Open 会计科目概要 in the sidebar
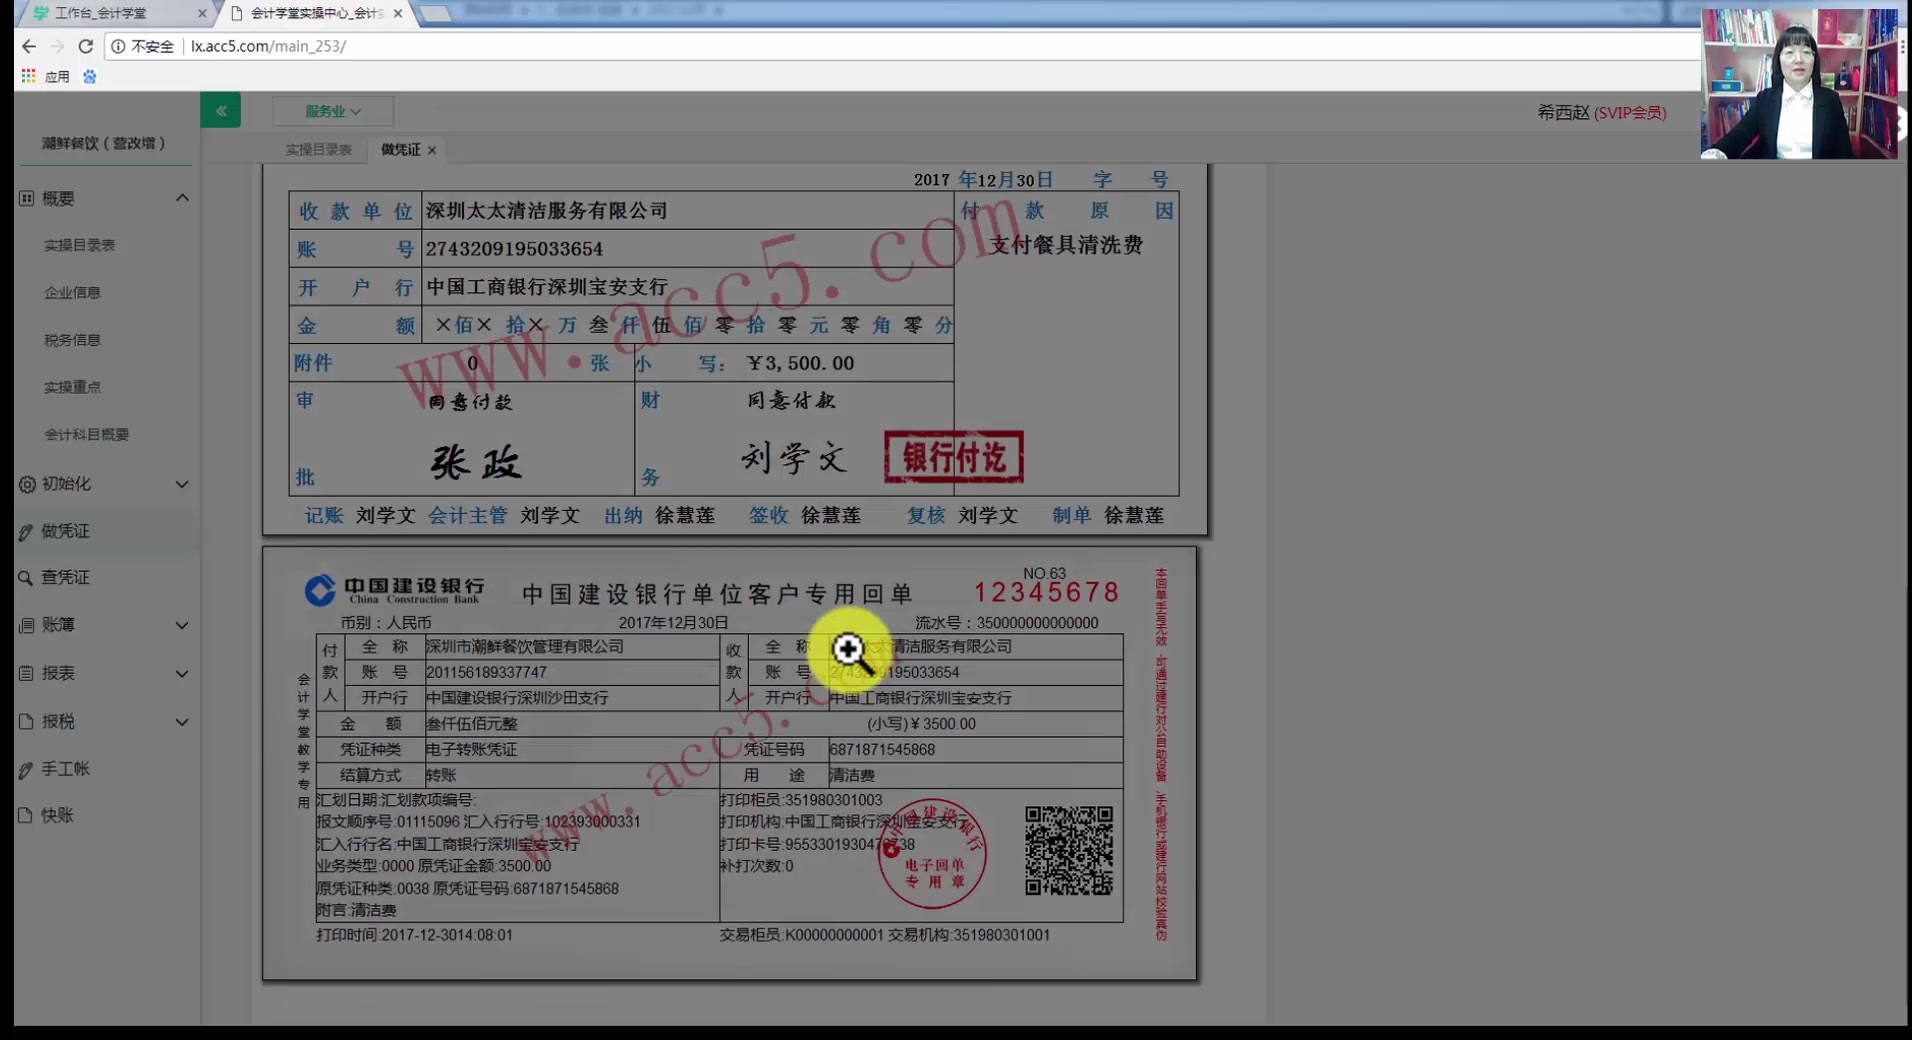The width and height of the screenshot is (1912, 1040). tap(87, 434)
